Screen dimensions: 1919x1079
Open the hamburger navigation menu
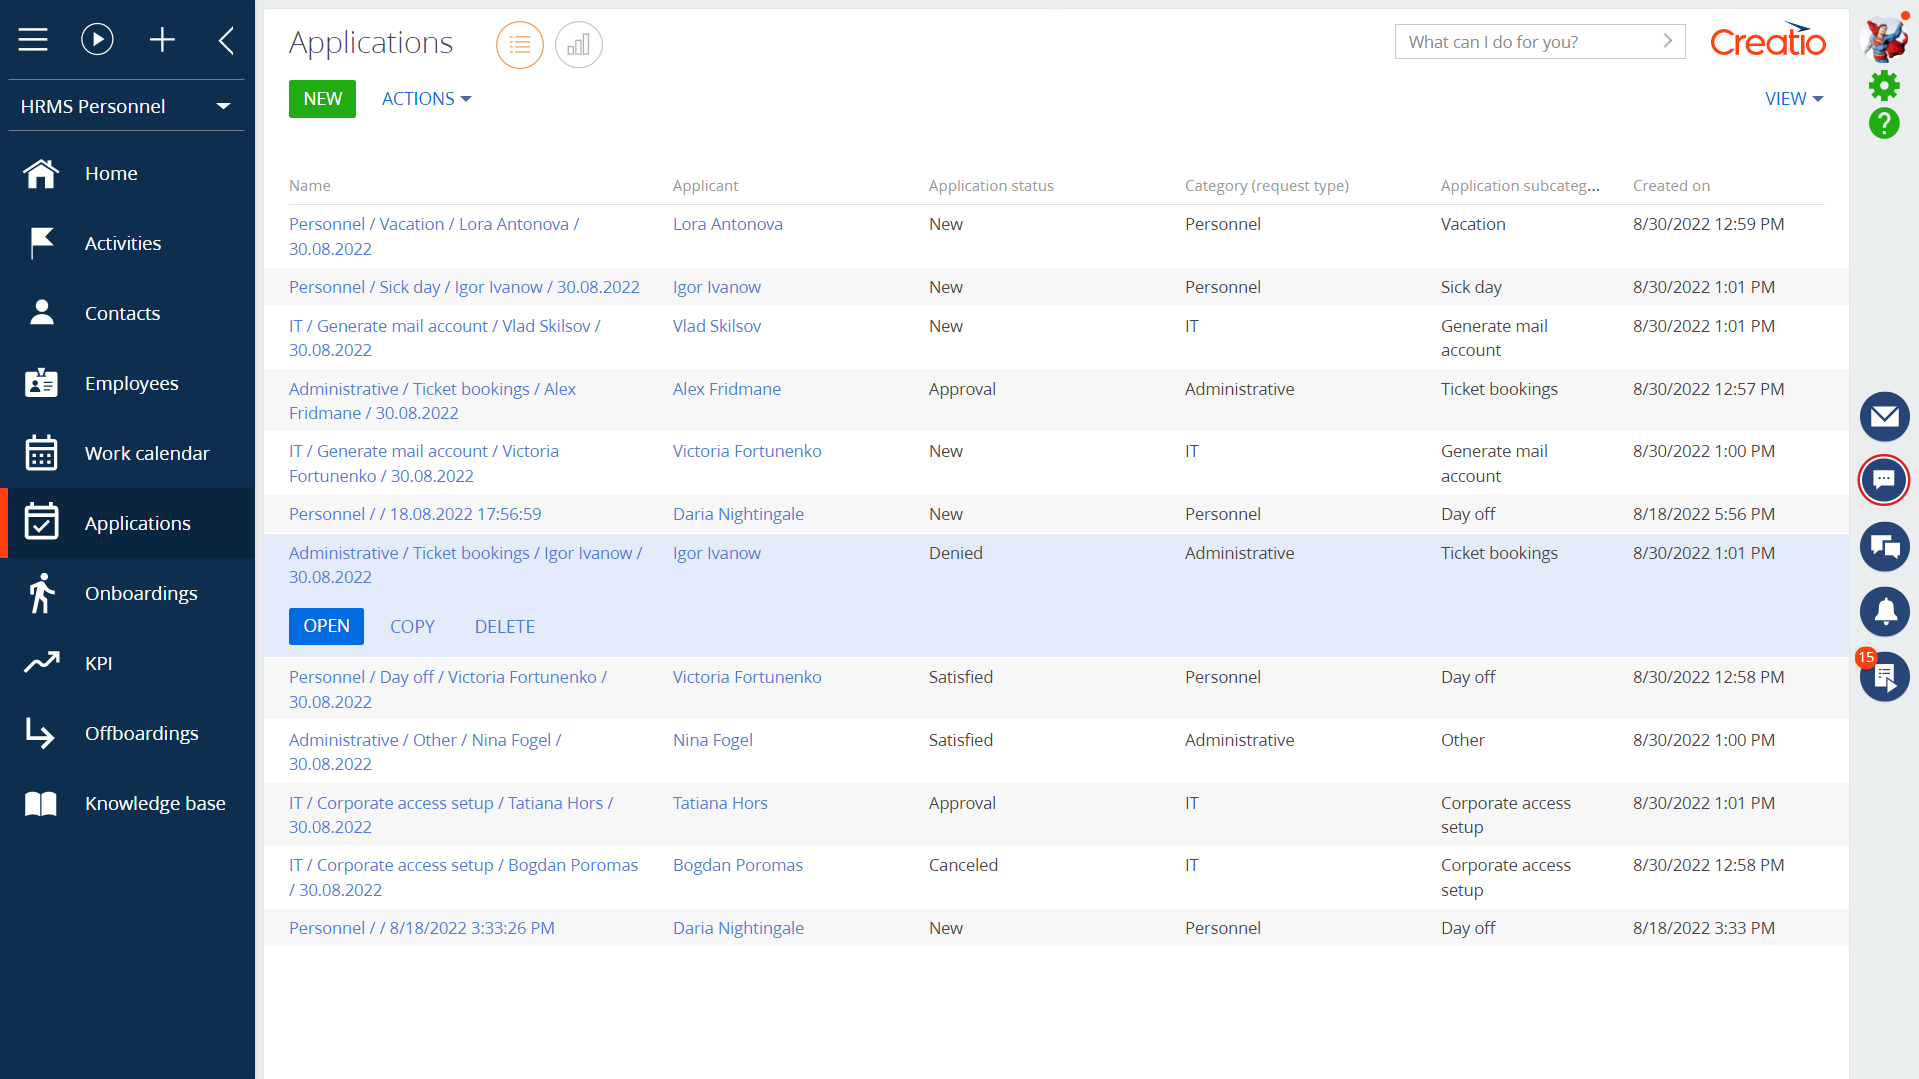pyautogui.click(x=33, y=39)
